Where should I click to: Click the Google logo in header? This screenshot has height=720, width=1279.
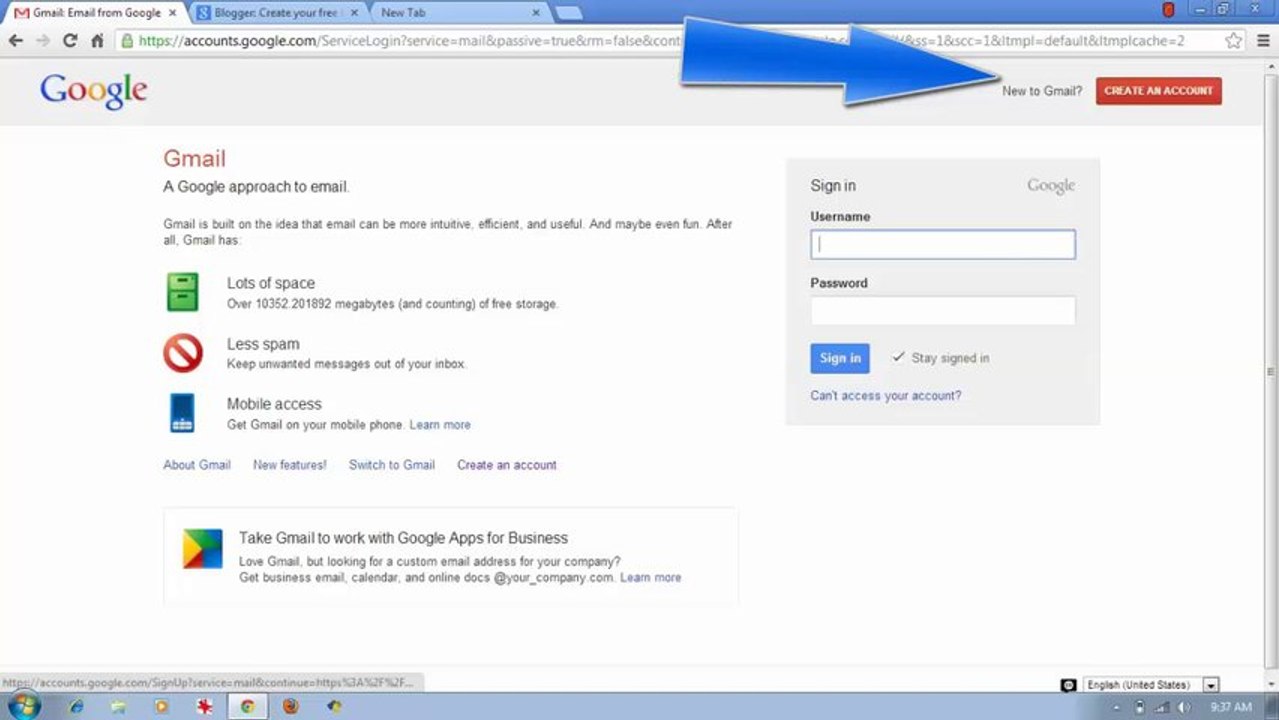(x=94, y=91)
